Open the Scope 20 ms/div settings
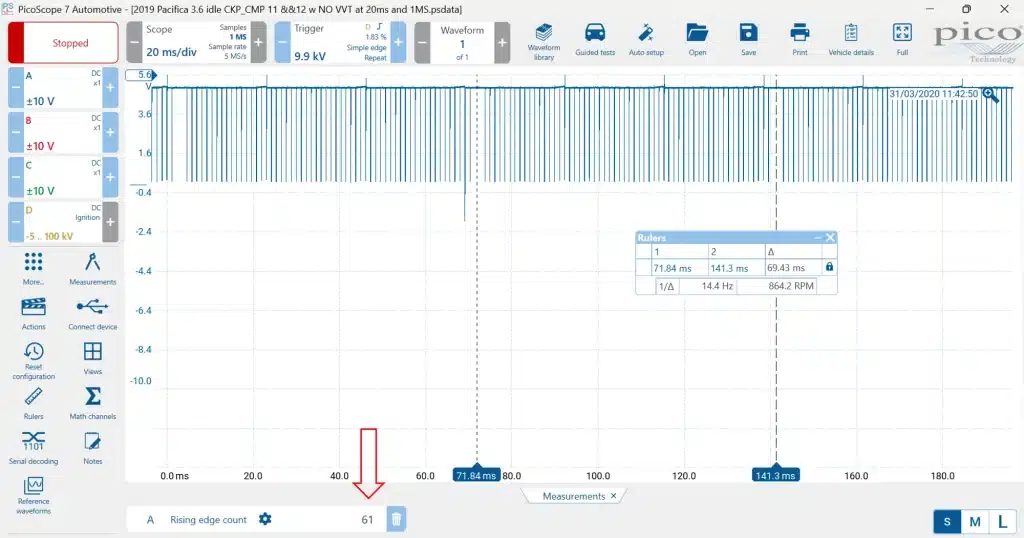The image size is (1024, 538). pyautogui.click(x=197, y=42)
